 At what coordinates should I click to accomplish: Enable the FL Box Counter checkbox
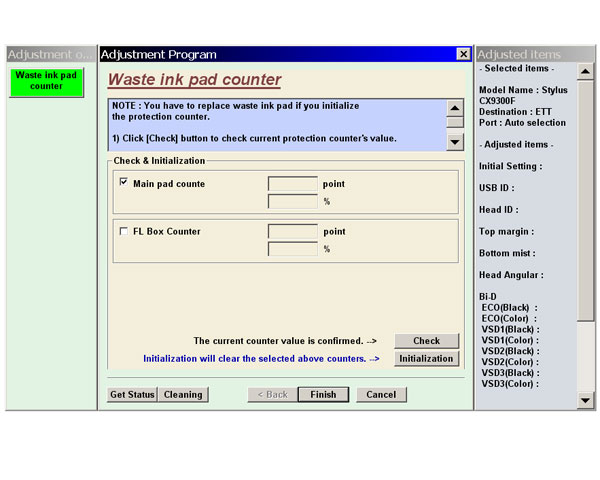point(124,231)
